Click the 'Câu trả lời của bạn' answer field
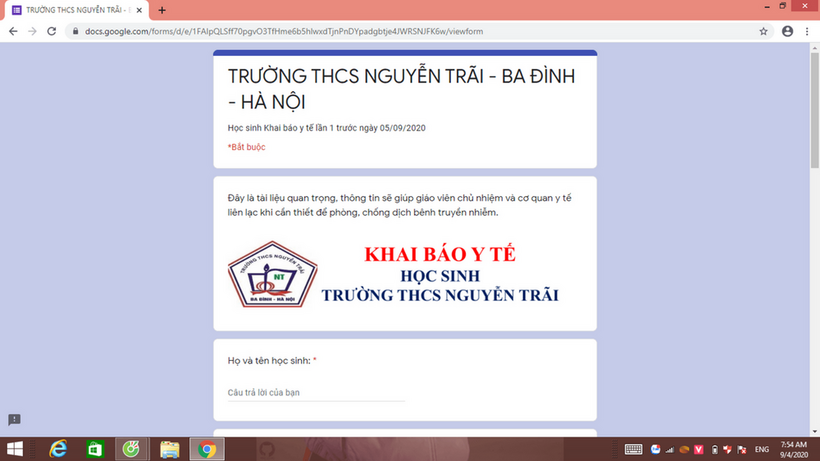Viewport: 820px width, 461px height. point(316,393)
